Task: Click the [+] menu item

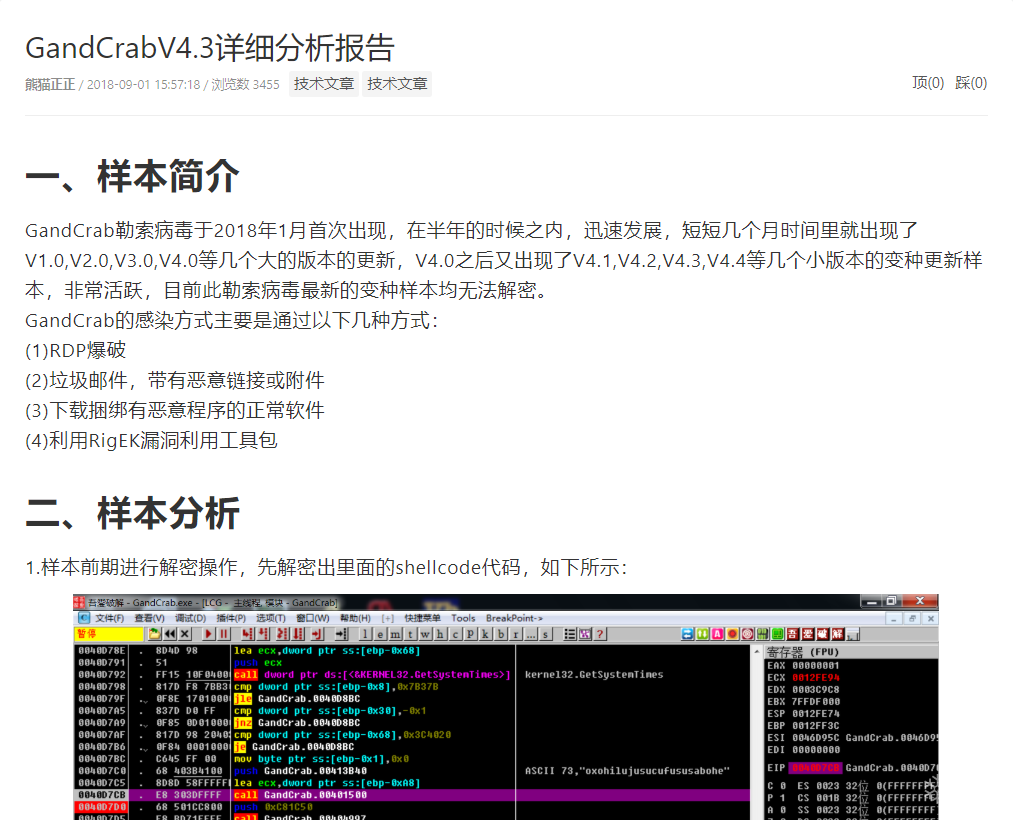Action: coord(388,618)
